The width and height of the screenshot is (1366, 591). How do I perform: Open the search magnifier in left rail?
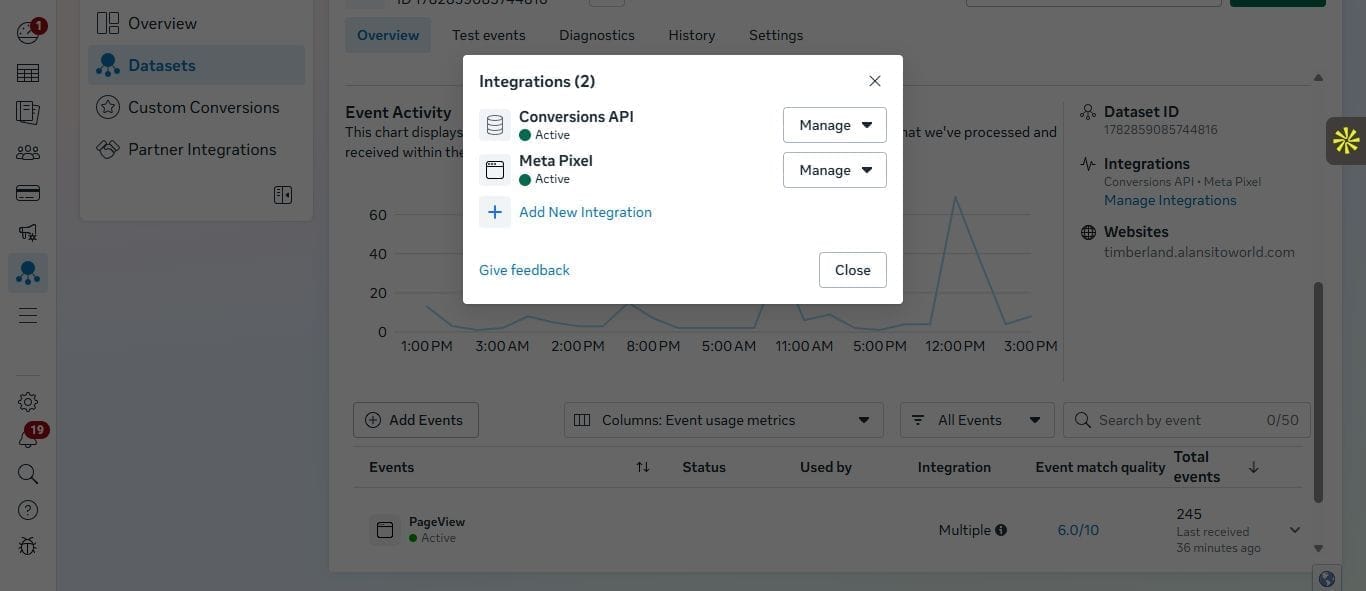[x=28, y=474]
